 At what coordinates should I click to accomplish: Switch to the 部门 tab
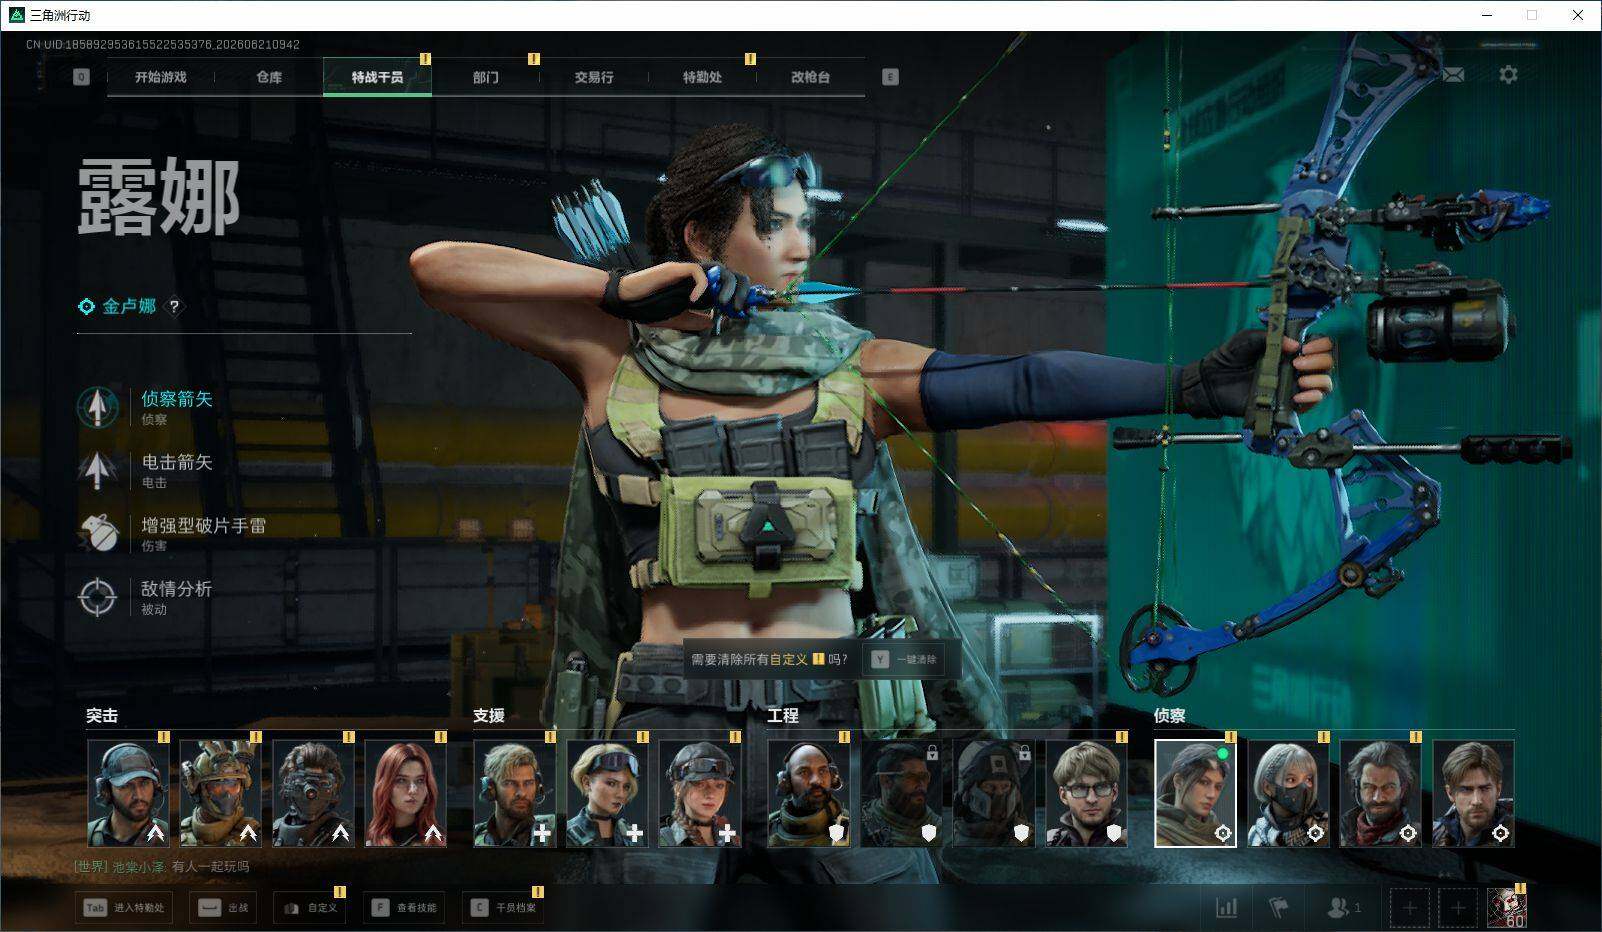[x=486, y=77]
